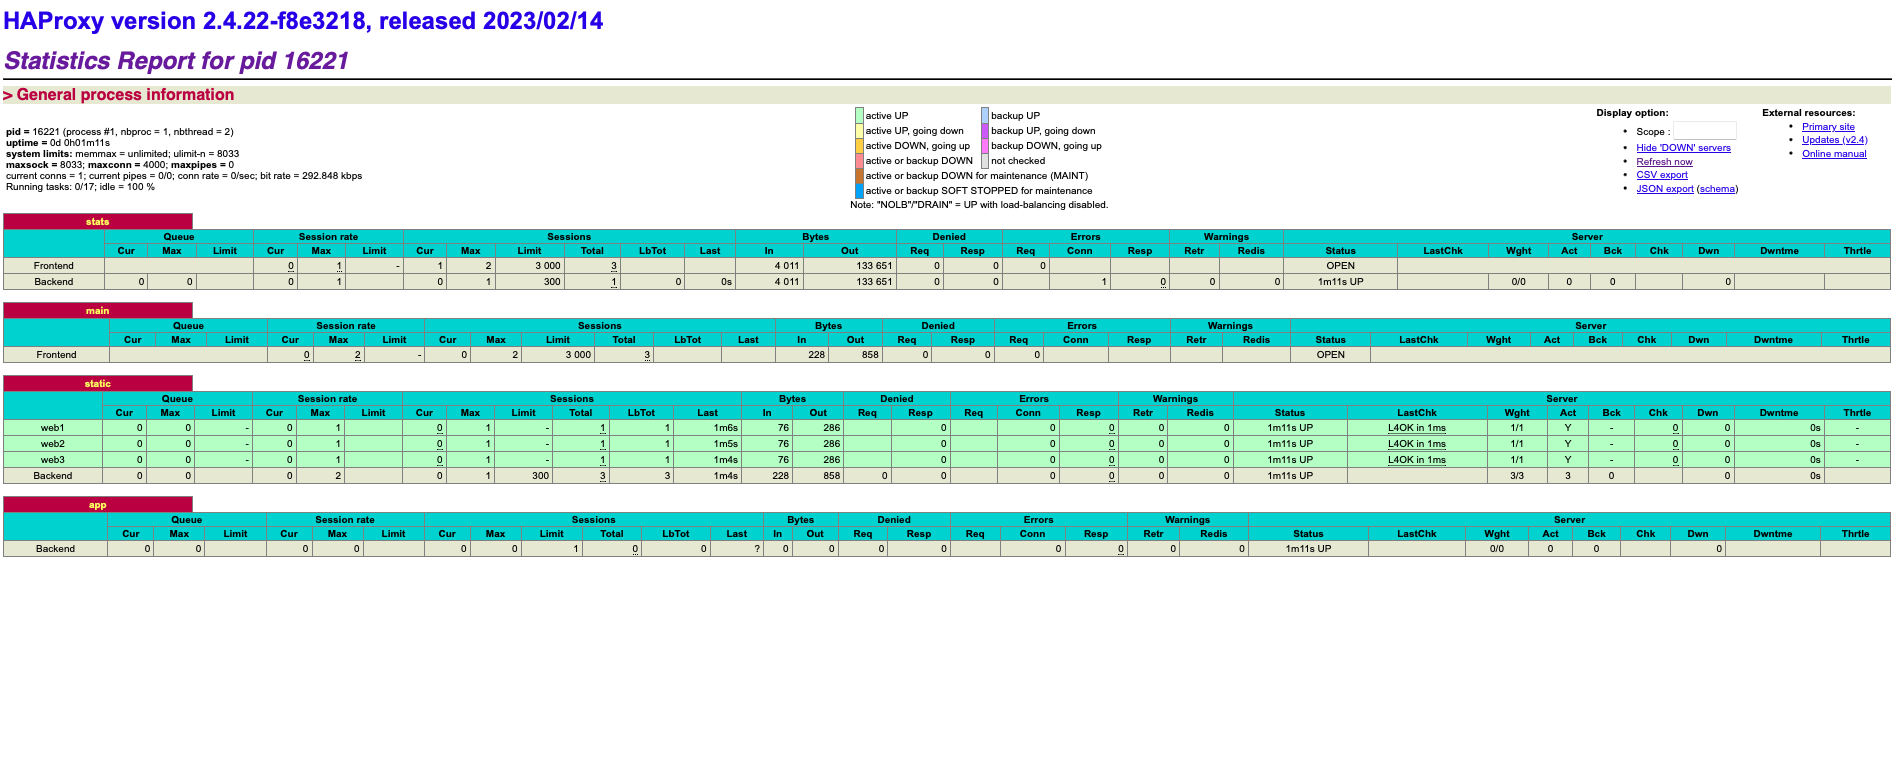Image resolution: width=1892 pixels, height=780 pixels.
Task: Click the main Frontend OPEN status
Action: coord(1330,355)
